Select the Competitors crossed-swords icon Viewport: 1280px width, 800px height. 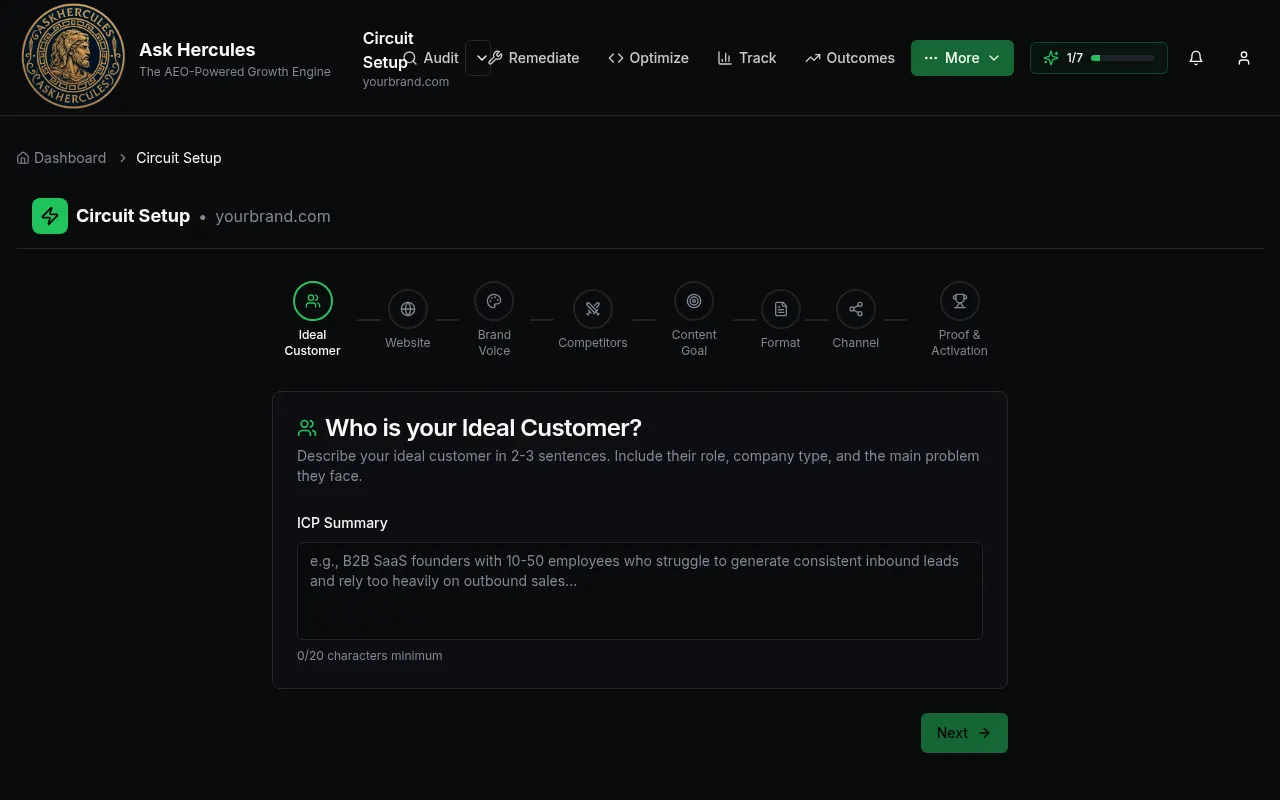point(593,309)
